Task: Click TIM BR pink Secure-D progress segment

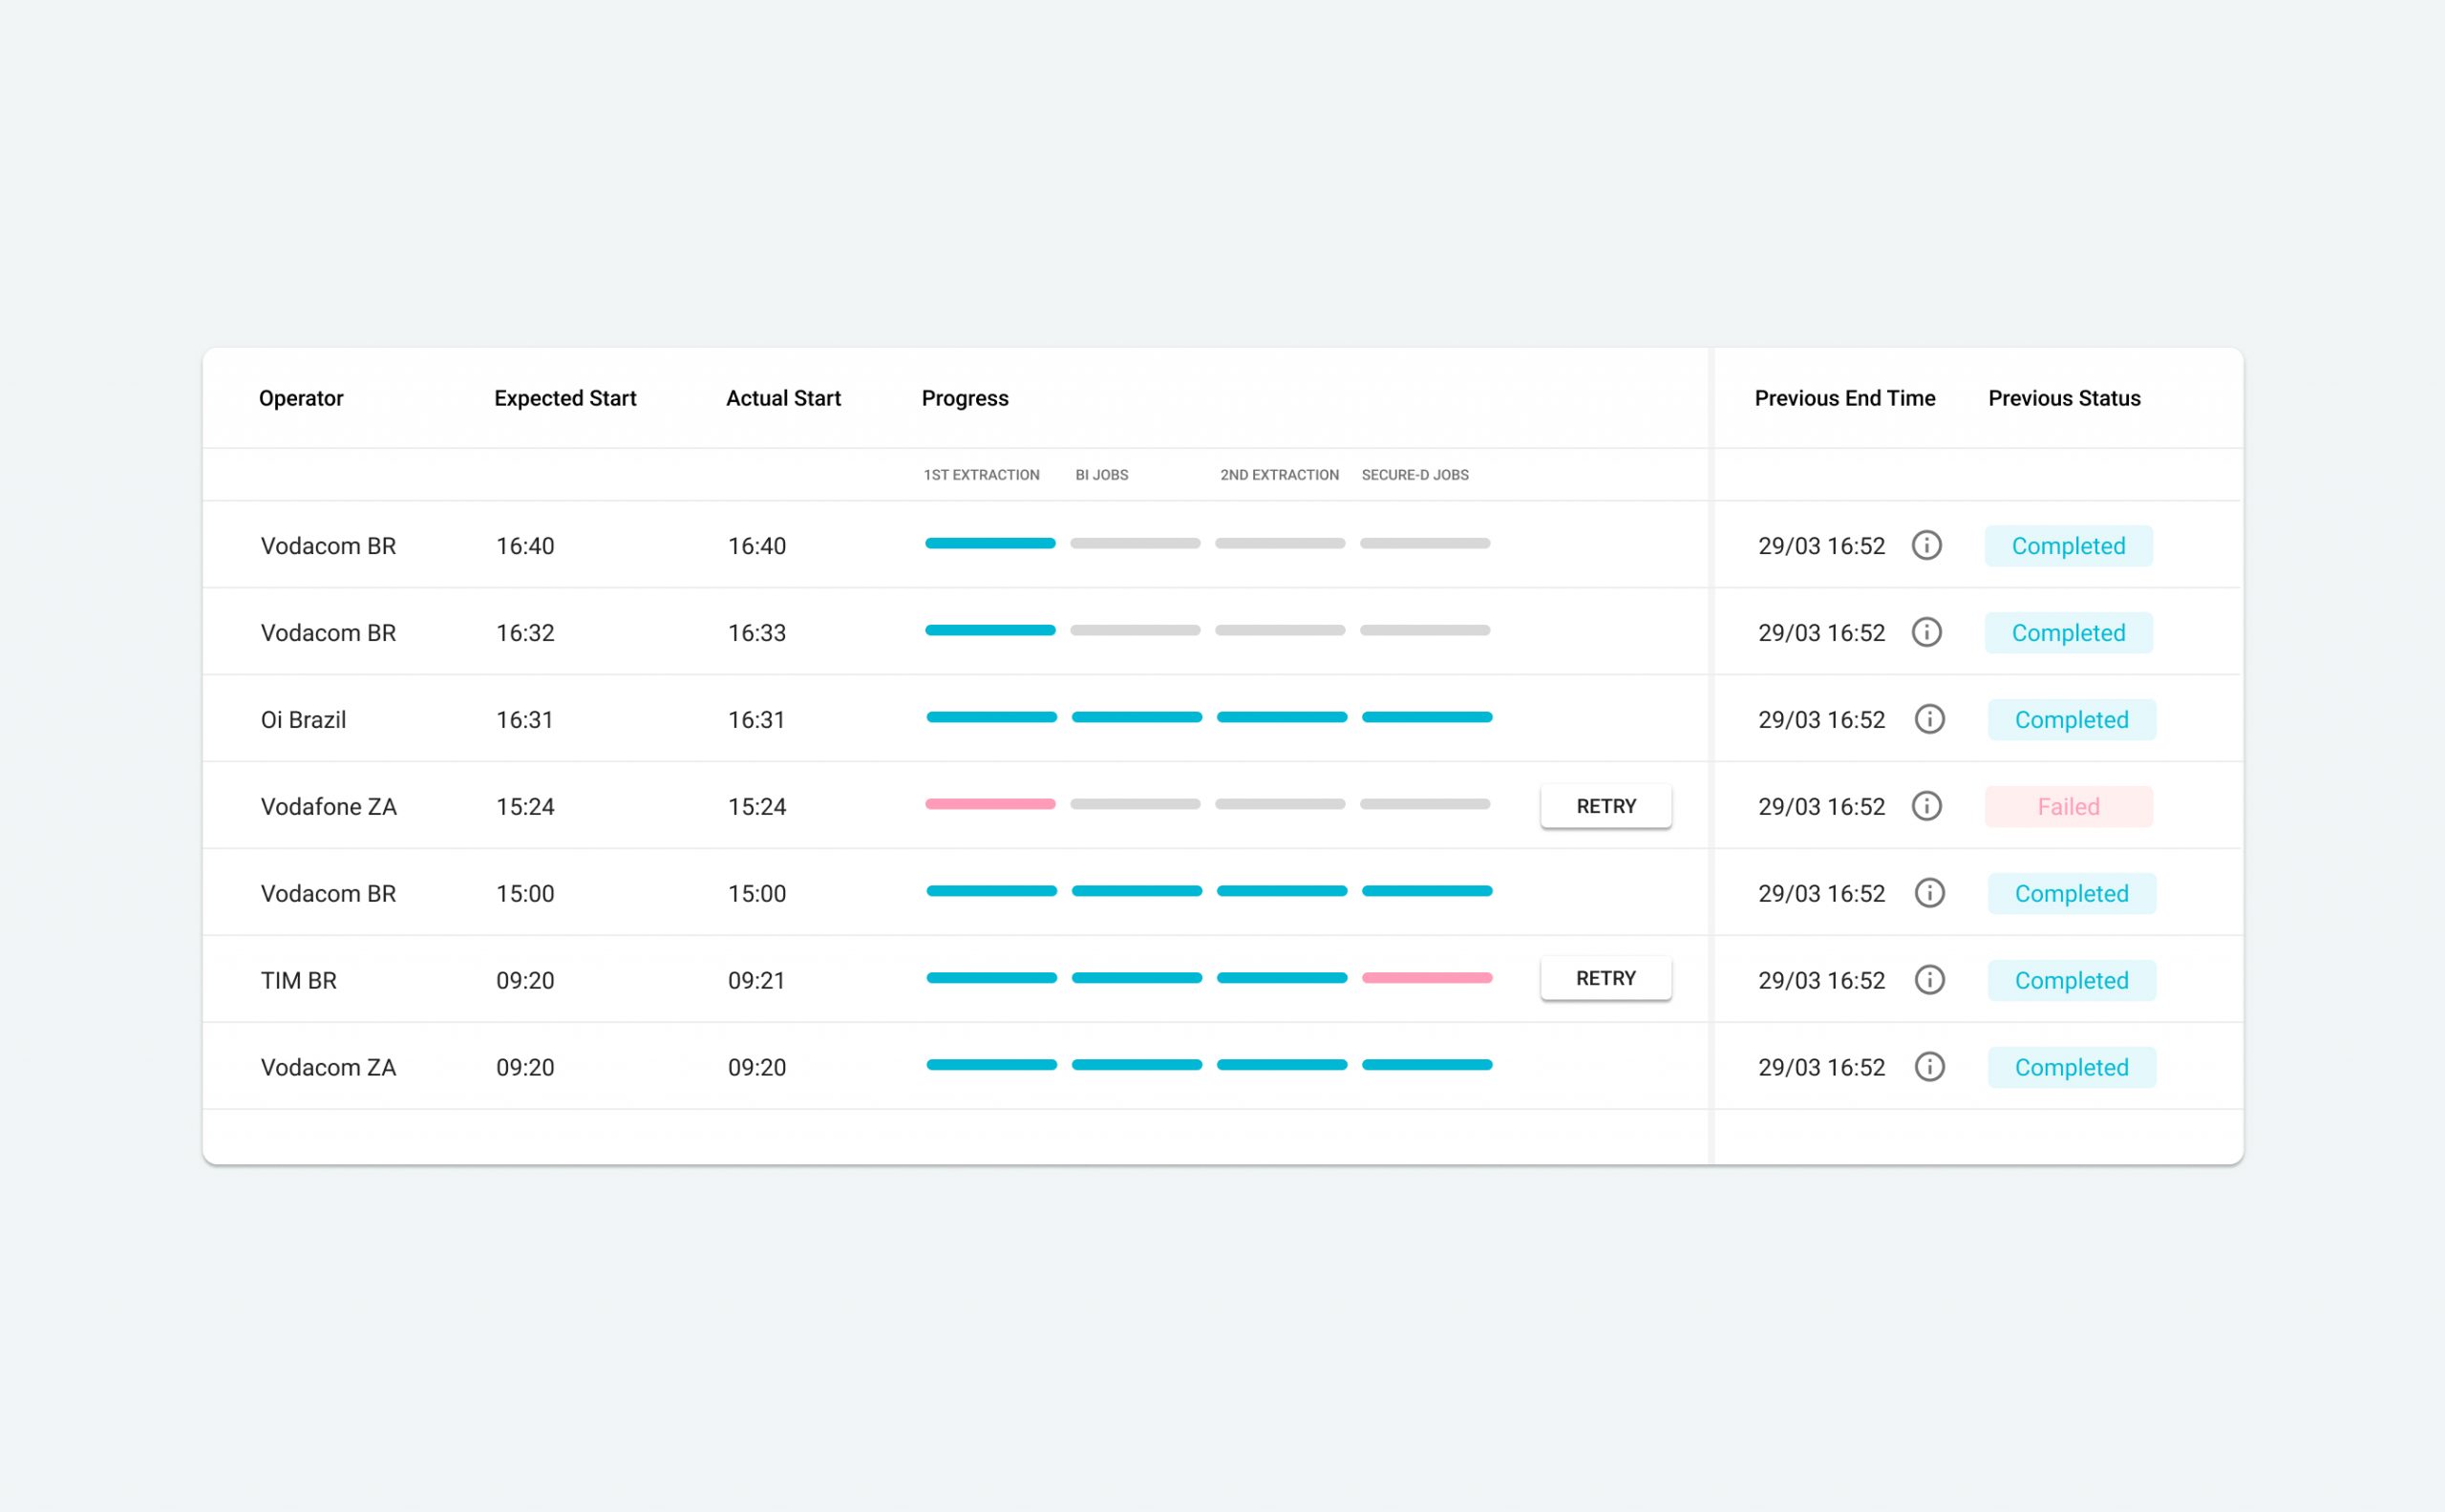Action: [1426, 978]
